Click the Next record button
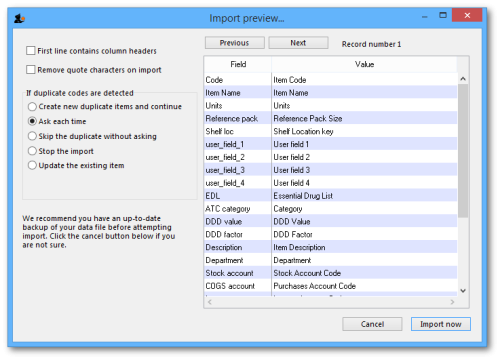This screenshot has height=360, width=500. (298, 43)
